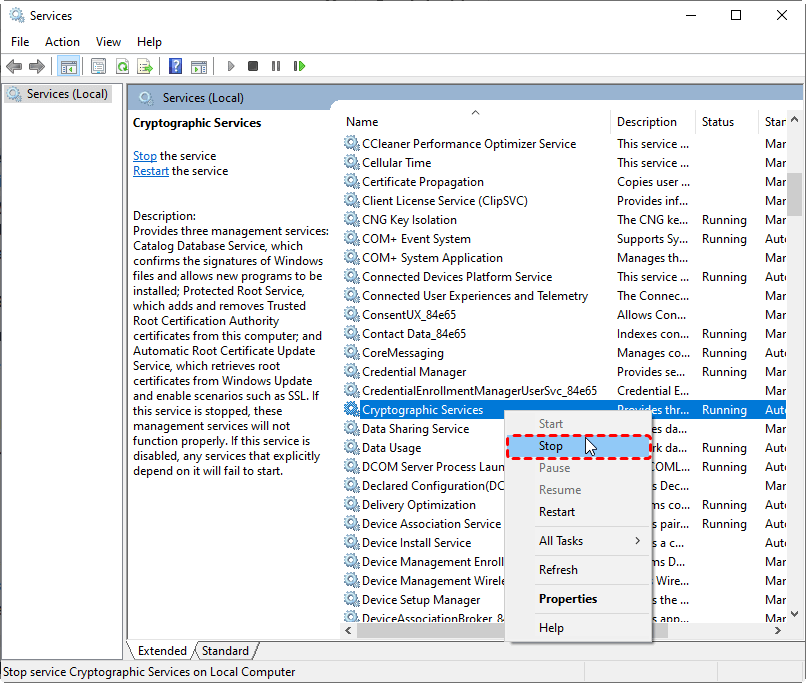Click the Export List toolbar icon
Viewport: 806px width, 683px height.
point(145,66)
